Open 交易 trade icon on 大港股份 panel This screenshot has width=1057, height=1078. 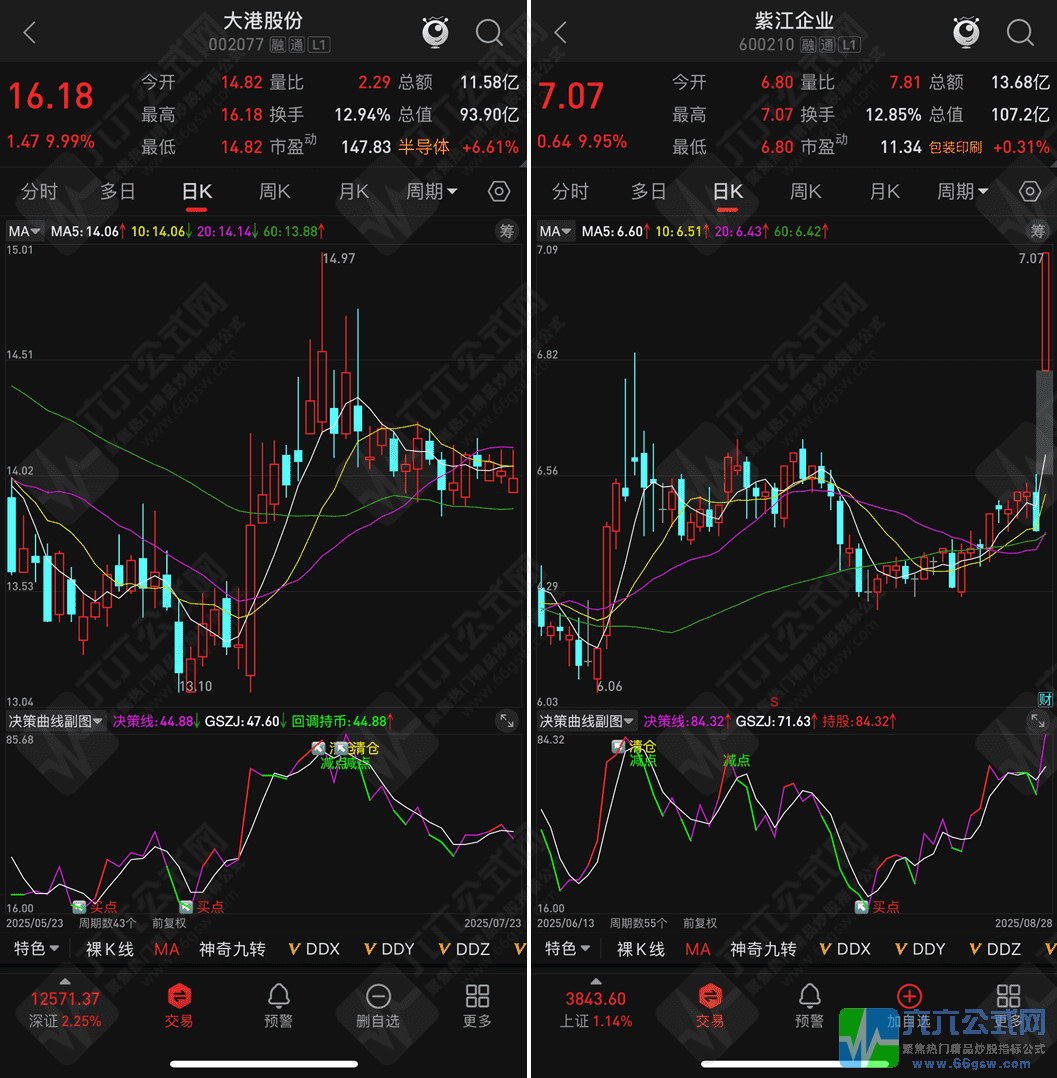179,1005
